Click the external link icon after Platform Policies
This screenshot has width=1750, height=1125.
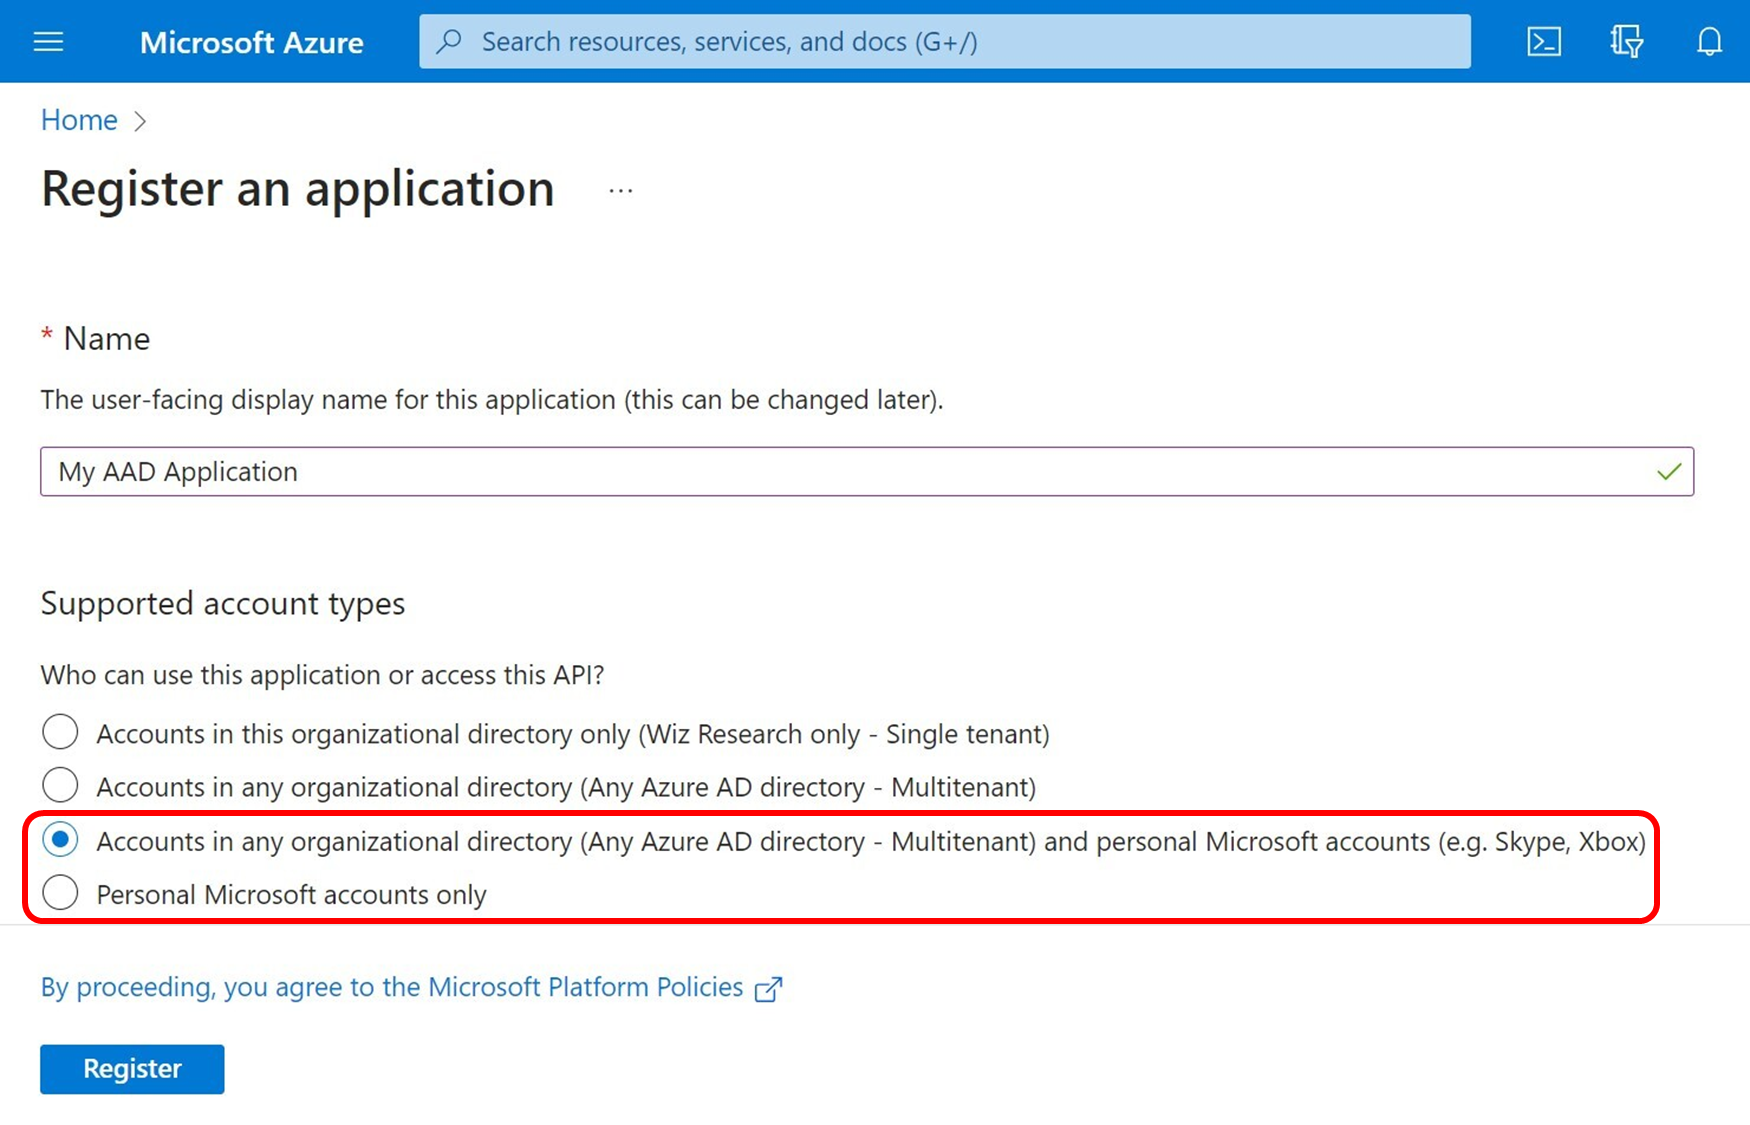point(768,989)
